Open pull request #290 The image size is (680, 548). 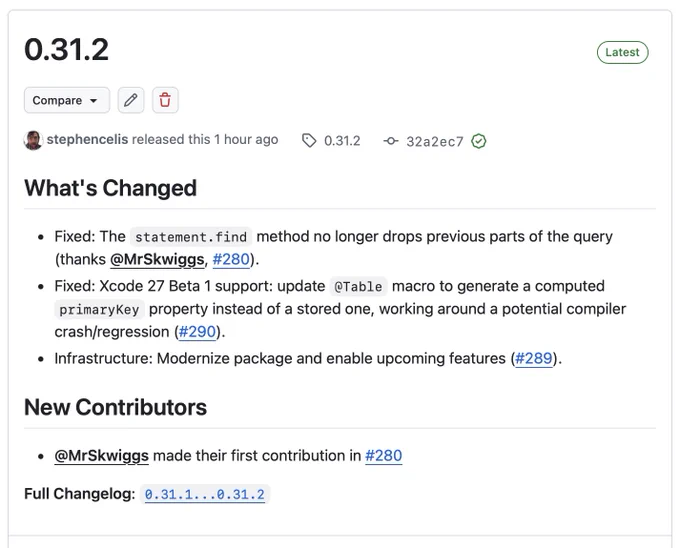197,332
